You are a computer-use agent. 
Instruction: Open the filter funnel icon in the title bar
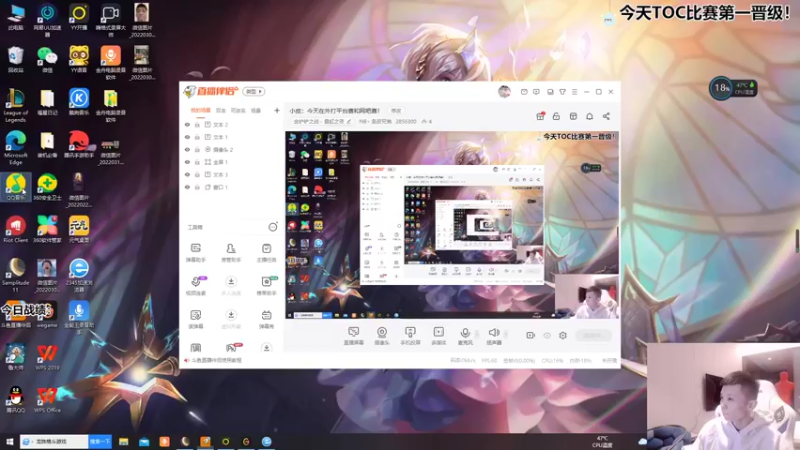pyautogui.click(x=562, y=92)
